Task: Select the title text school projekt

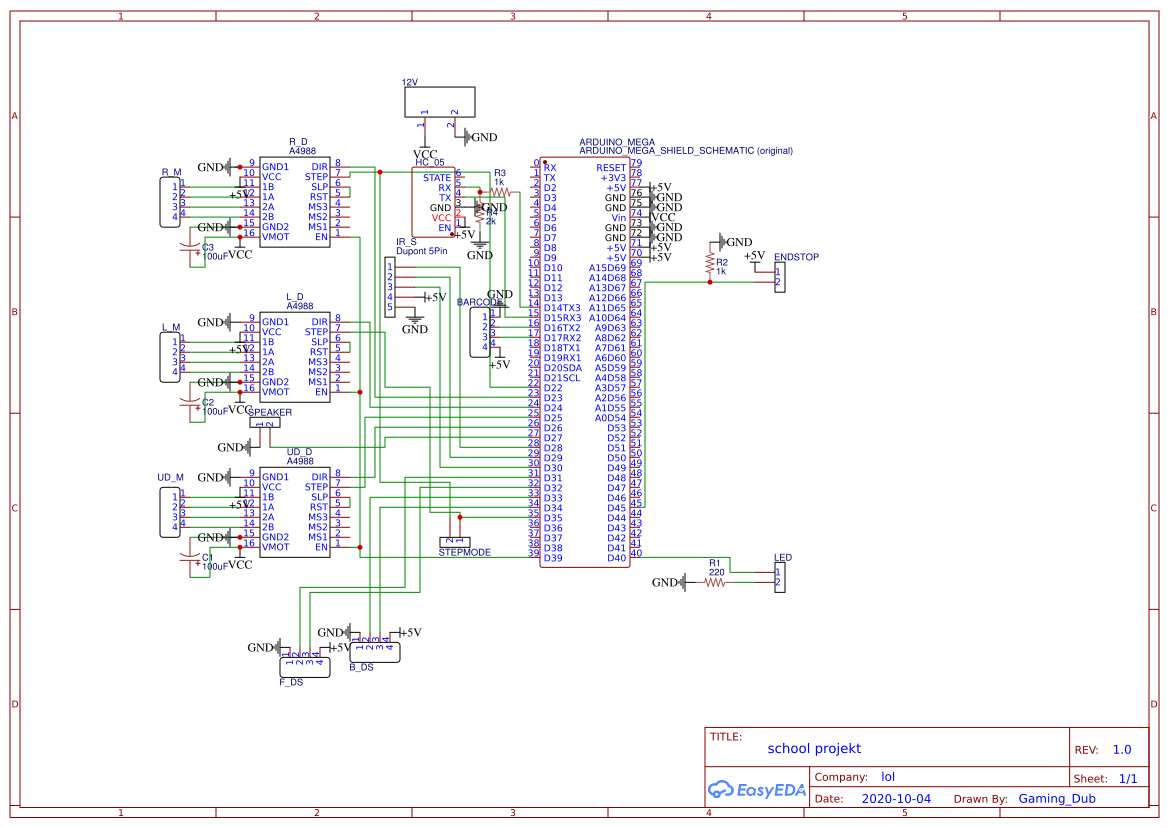Action: click(x=814, y=748)
